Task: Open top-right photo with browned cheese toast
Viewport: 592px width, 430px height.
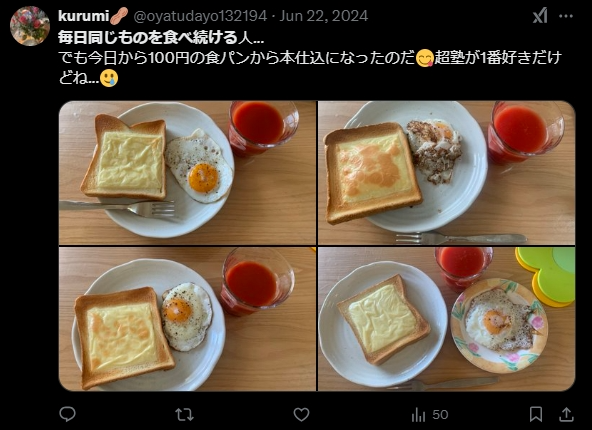Action: pos(447,173)
